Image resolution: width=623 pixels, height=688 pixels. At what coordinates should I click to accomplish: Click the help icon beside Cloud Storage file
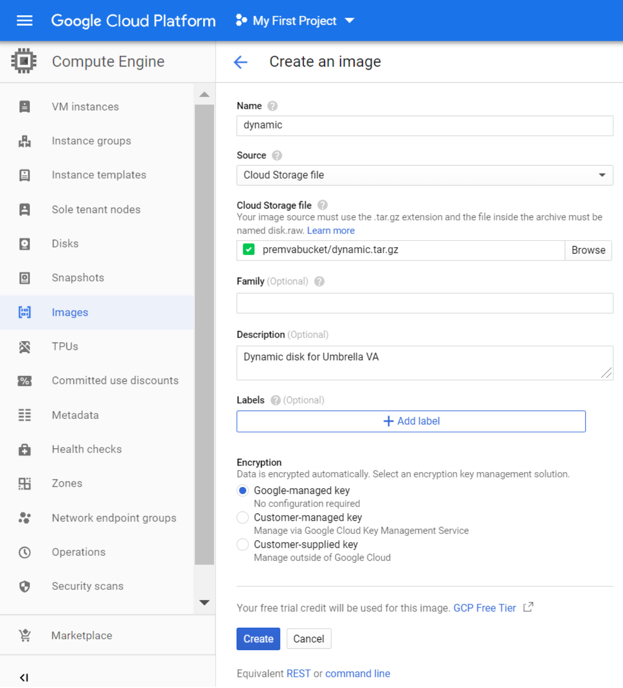pyautogui.click(x=322, y=205)
